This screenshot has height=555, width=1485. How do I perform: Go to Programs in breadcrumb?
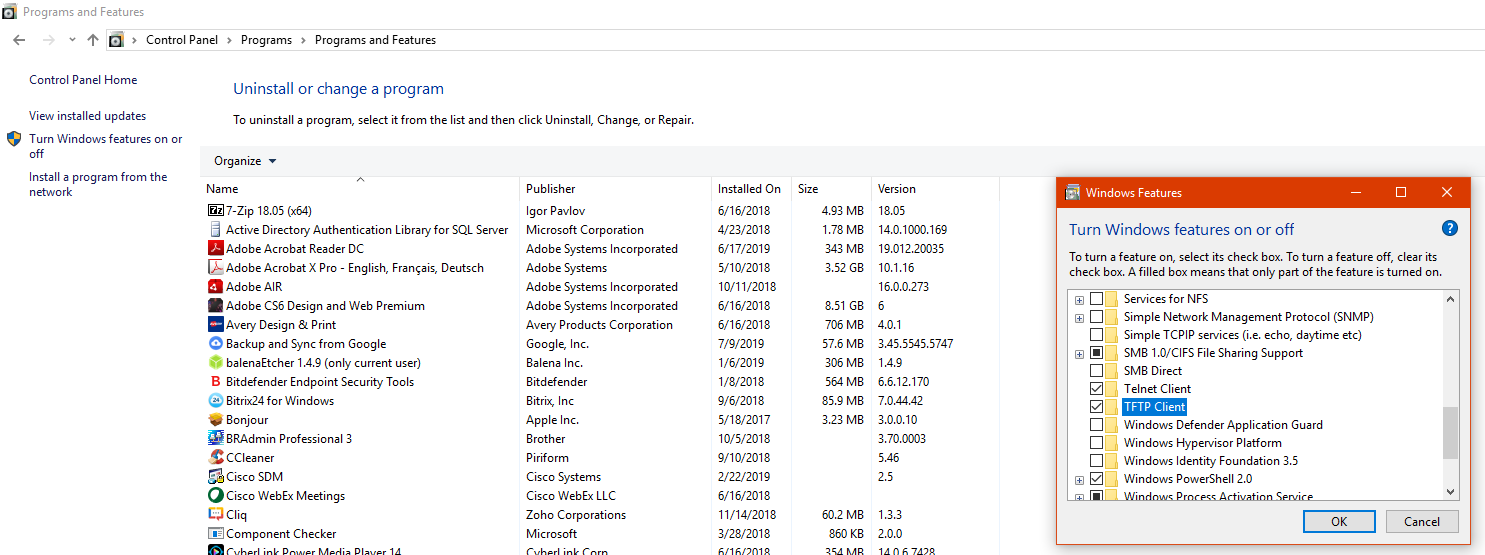pos(266,40)
